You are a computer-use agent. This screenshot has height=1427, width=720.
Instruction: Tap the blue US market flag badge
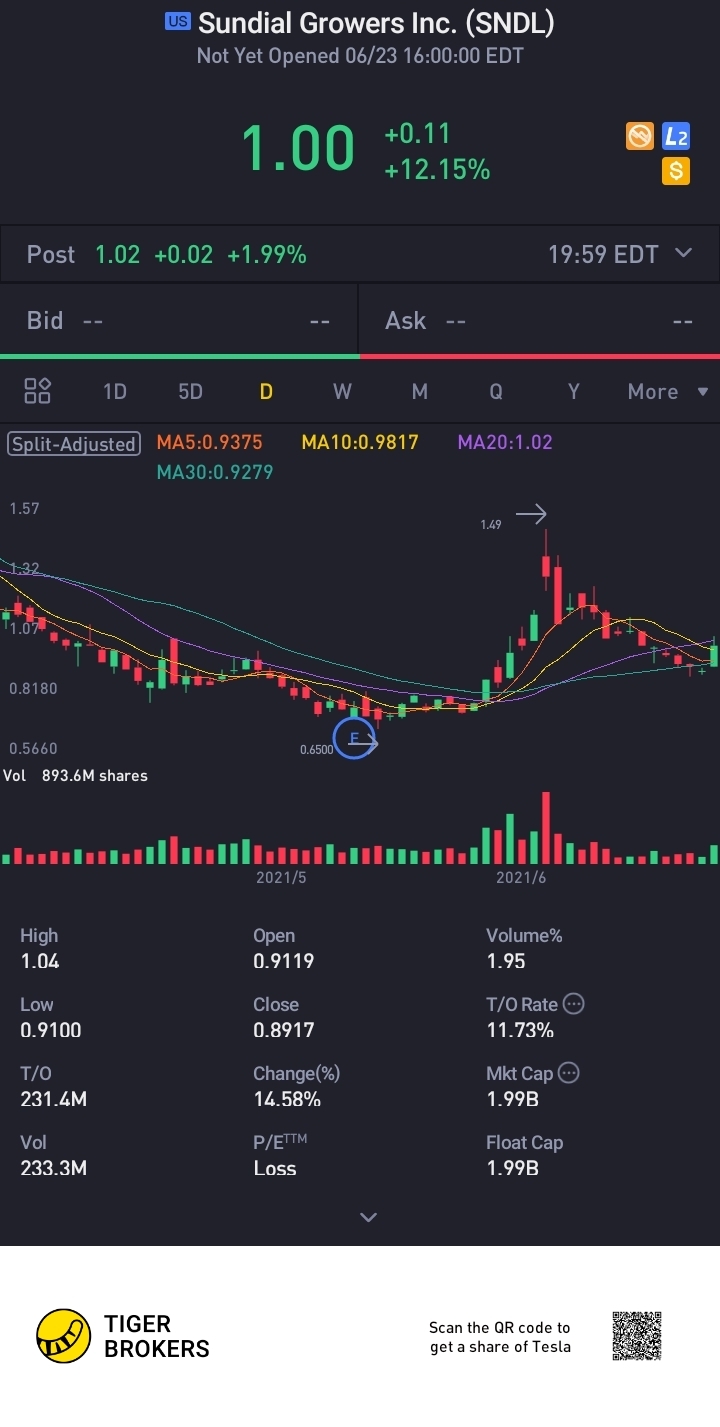178,21
